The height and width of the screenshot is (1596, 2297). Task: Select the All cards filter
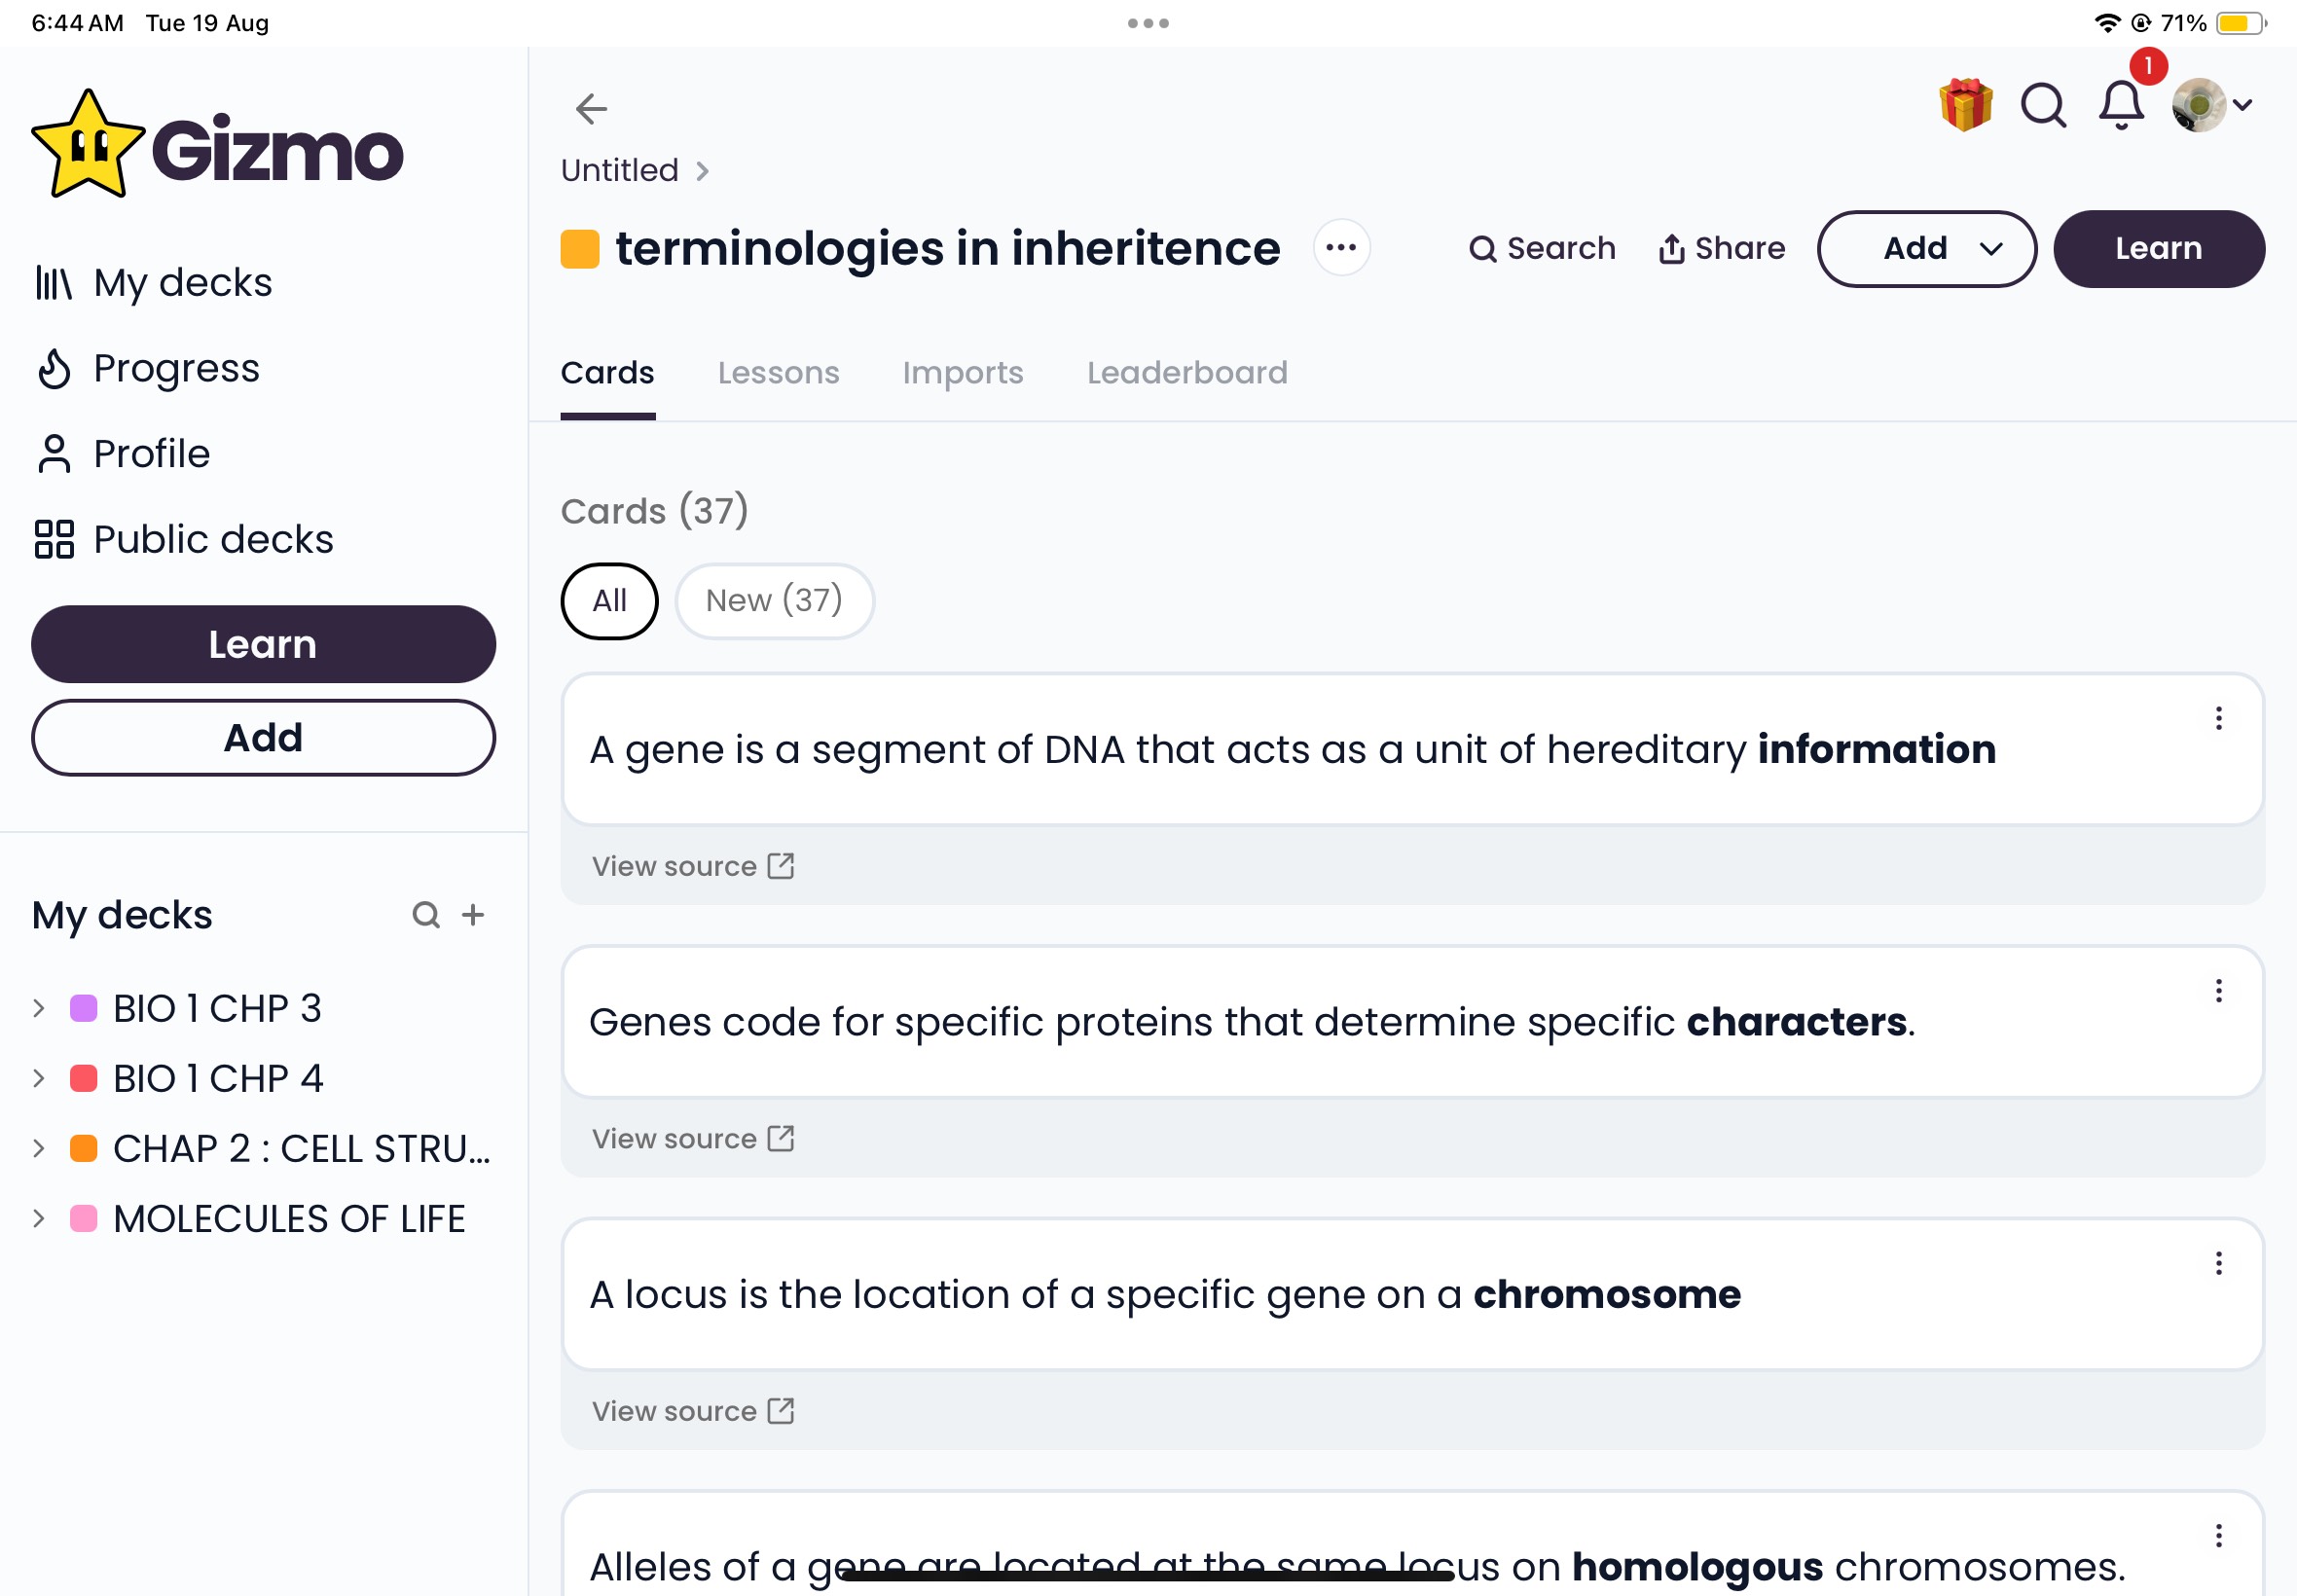609,601
